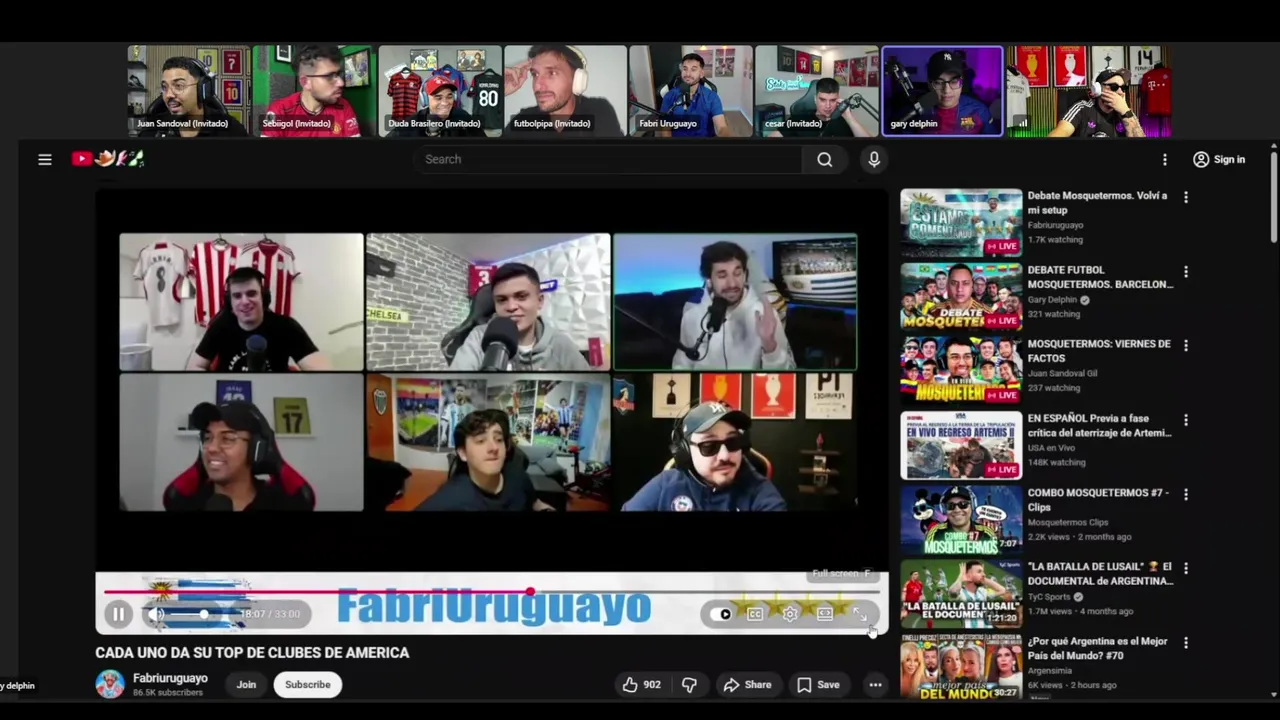Enter full screen mode
1280x720 pixels.
(x=859, y=614)
